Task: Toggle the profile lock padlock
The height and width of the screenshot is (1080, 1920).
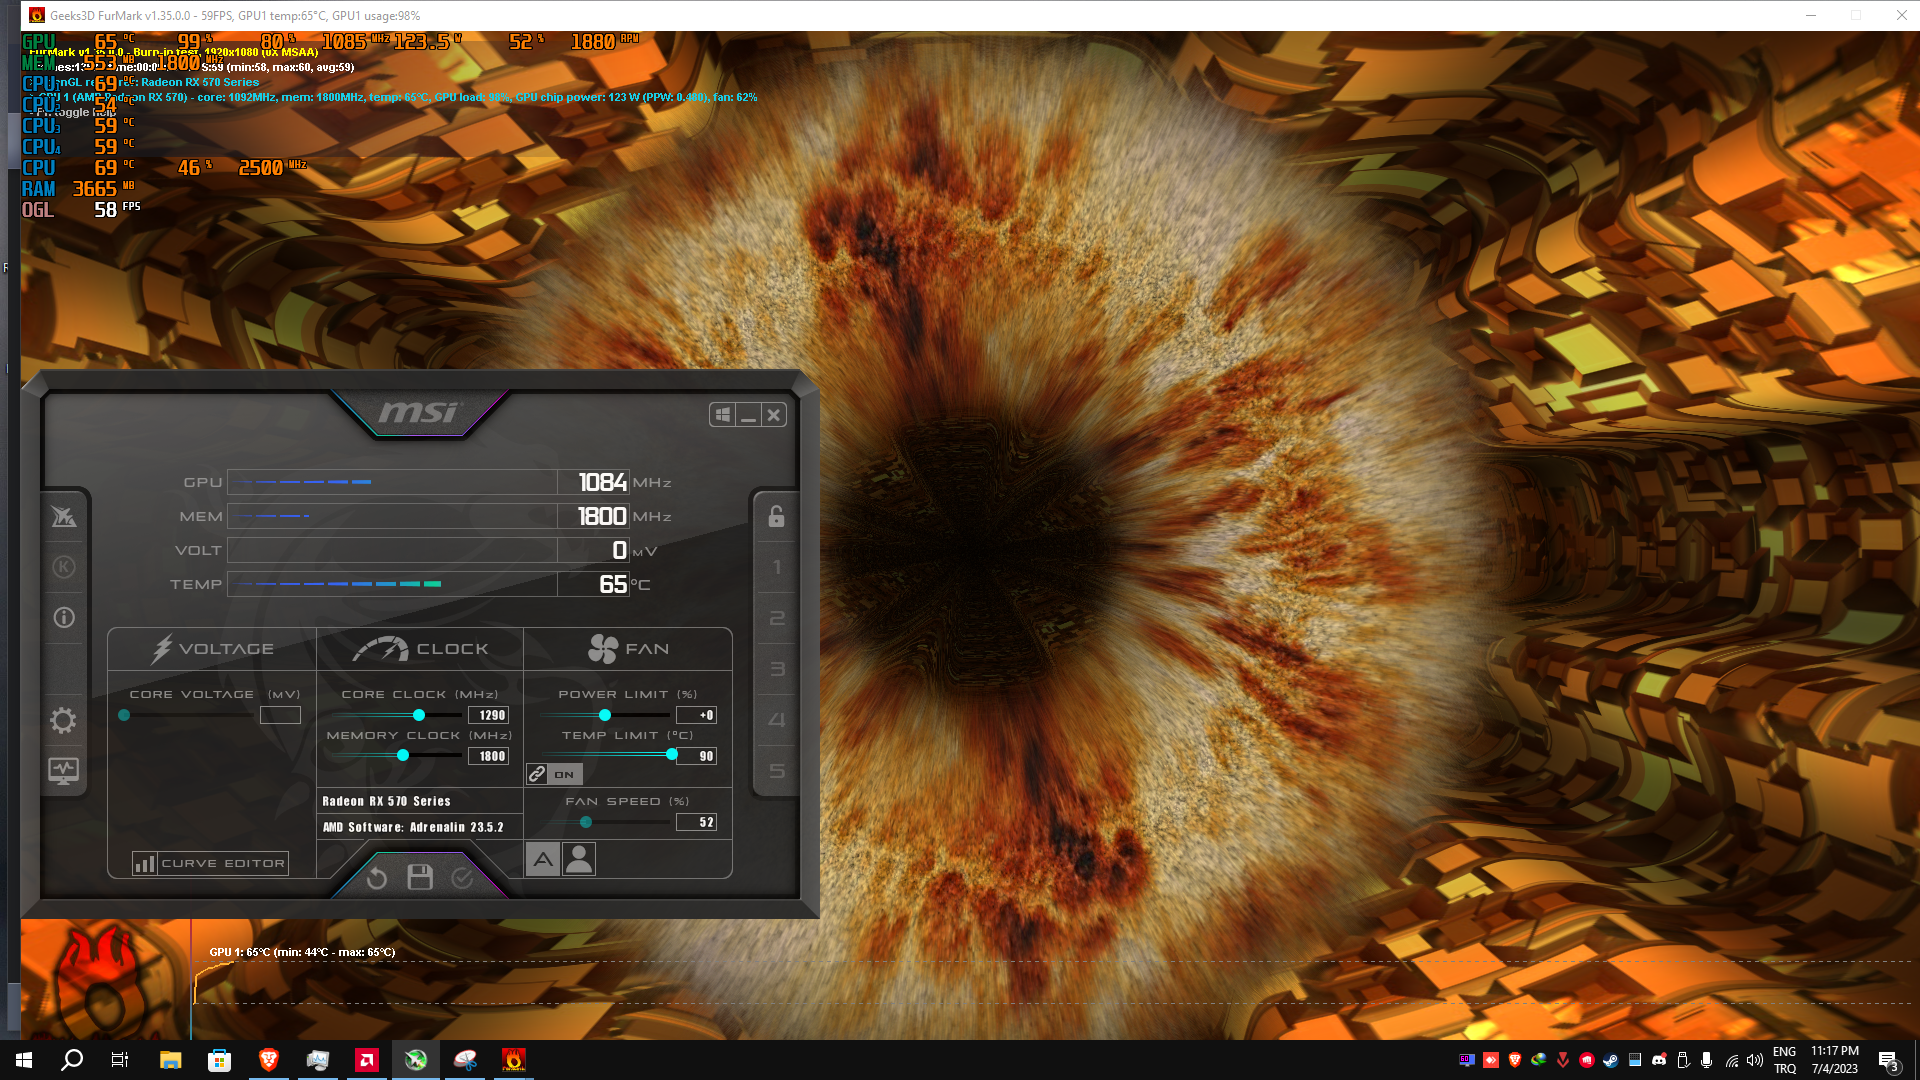Action: click(776, 516)
